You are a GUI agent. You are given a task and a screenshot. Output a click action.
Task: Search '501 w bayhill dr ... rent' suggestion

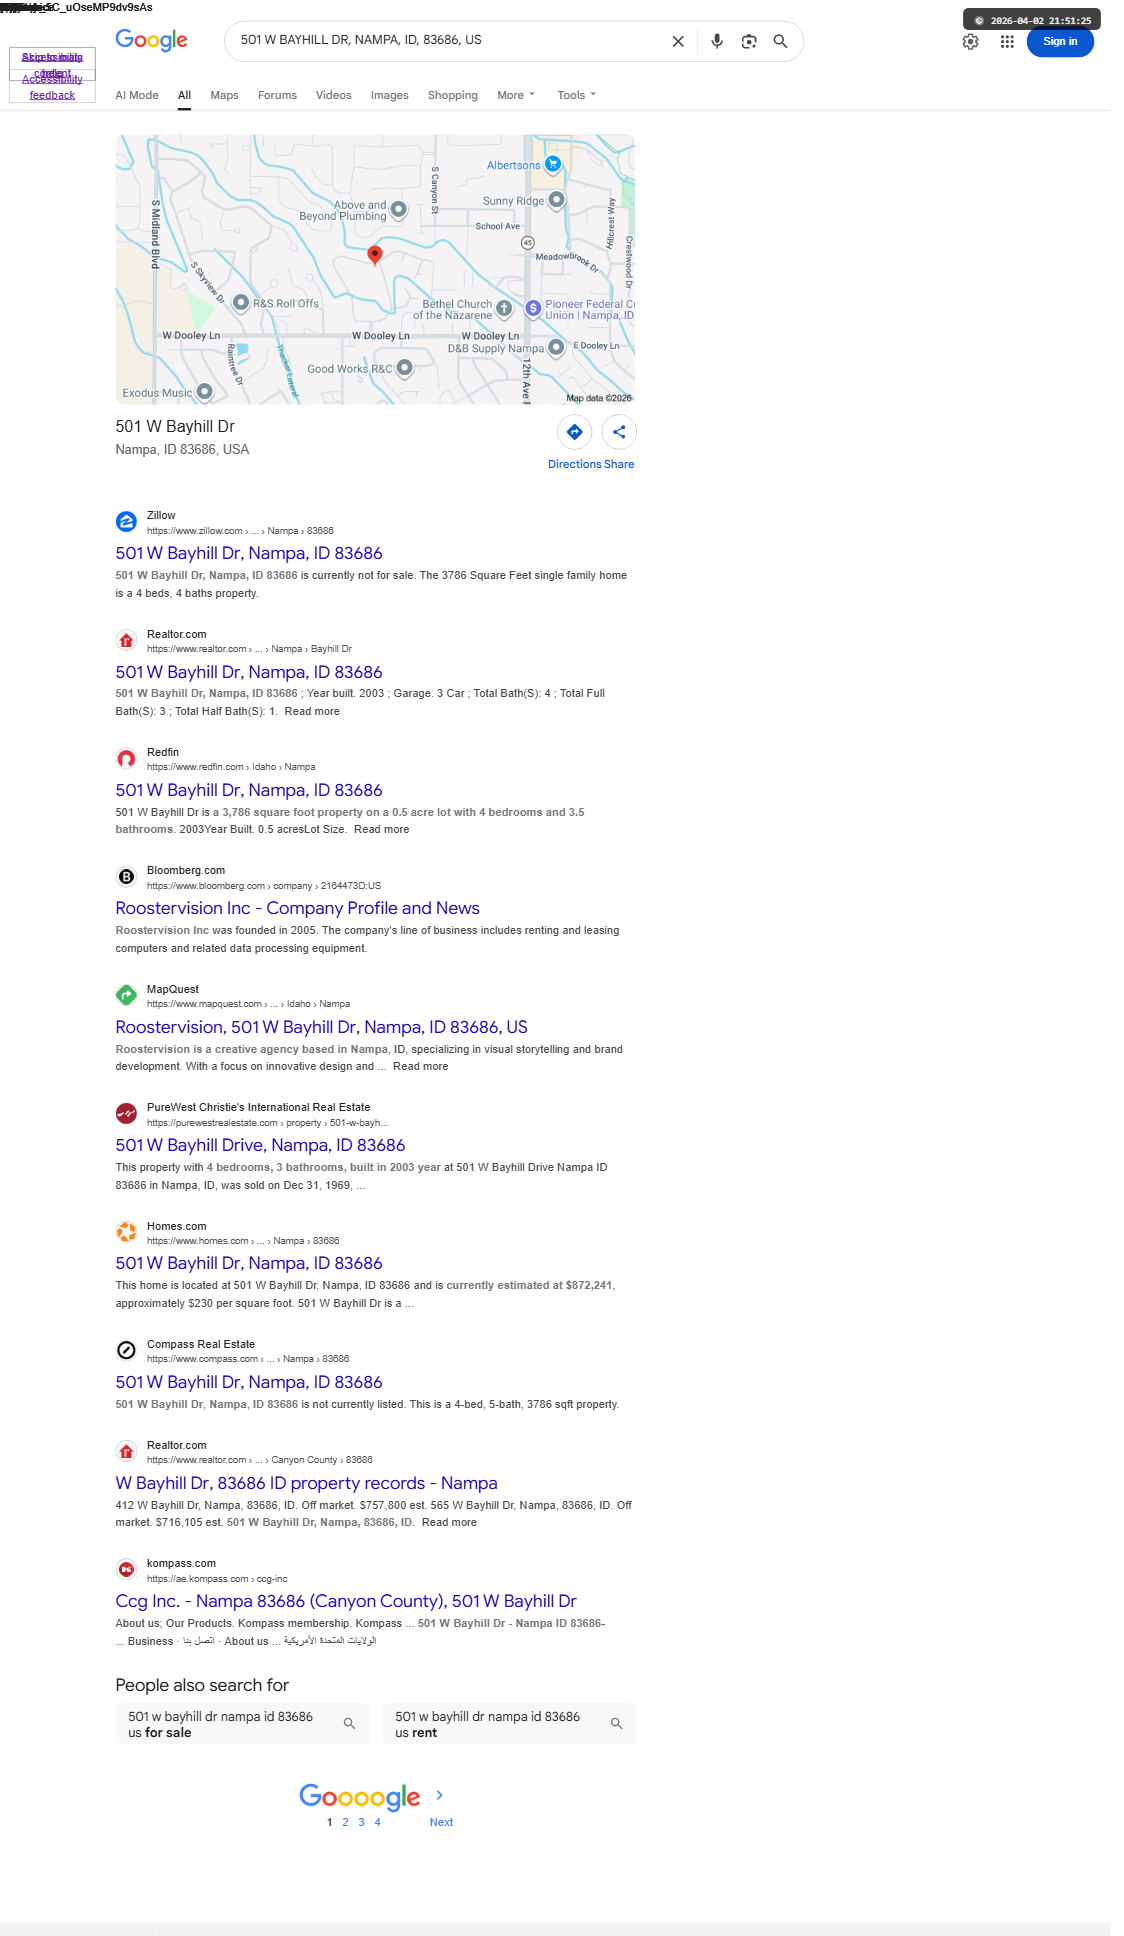point(509,1724)
